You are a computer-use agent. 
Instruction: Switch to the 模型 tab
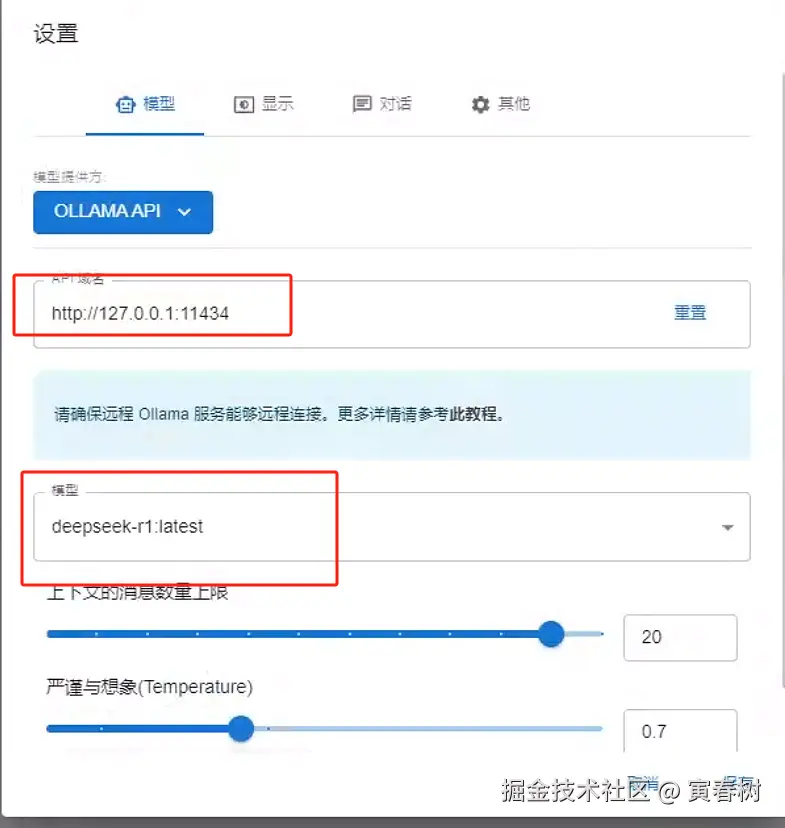pos(145,105)
